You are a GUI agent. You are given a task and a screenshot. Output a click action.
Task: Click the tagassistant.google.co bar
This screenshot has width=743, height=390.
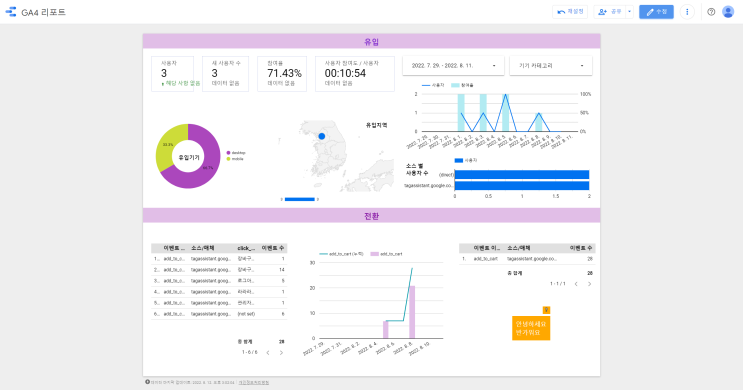click(522, 186)
